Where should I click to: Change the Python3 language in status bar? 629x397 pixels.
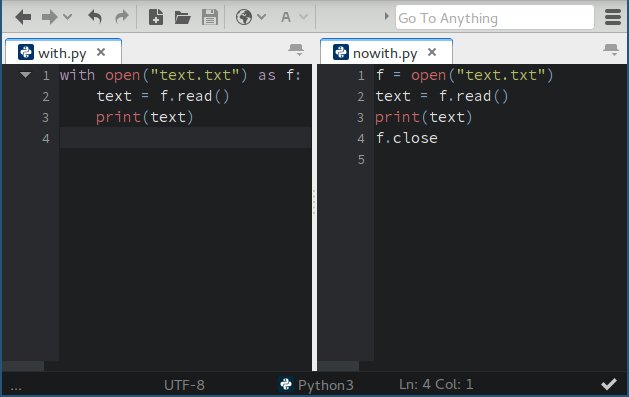click(326, 385)
